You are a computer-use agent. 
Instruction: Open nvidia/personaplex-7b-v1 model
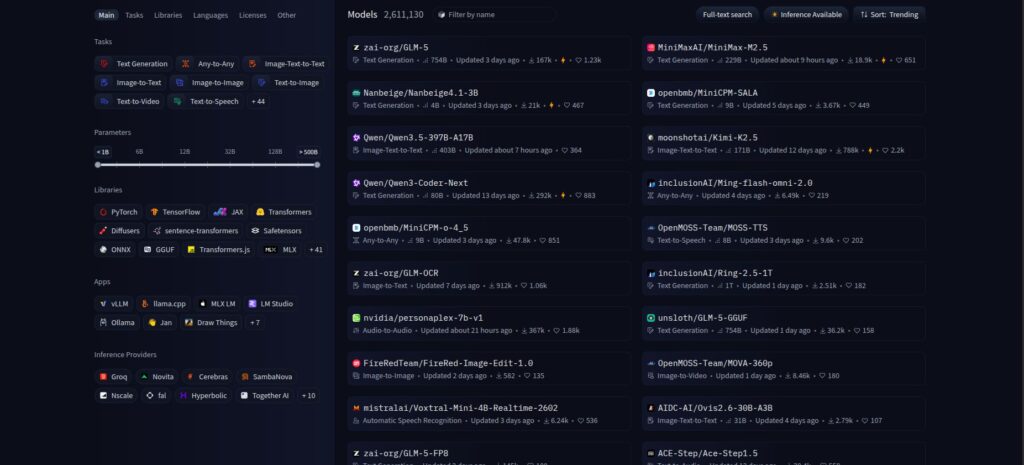coord(489,323)
